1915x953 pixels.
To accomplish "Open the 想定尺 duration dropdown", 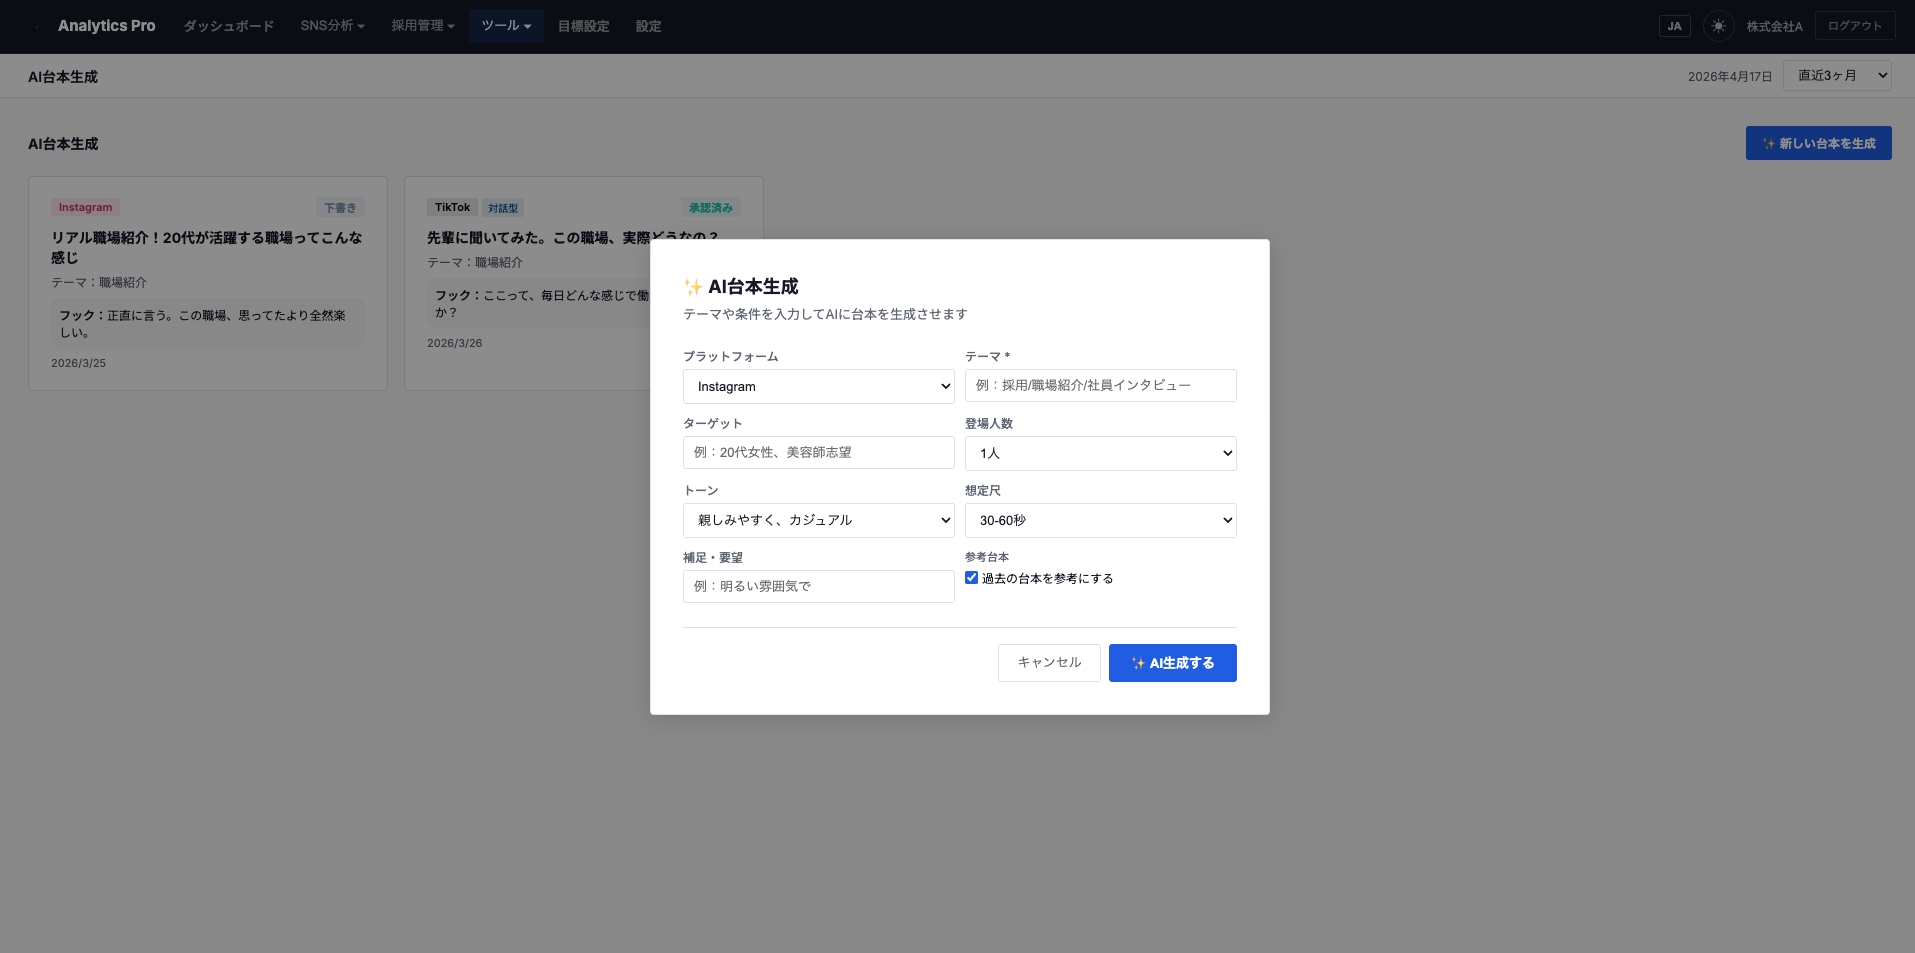I will (x=1100, y=520).
